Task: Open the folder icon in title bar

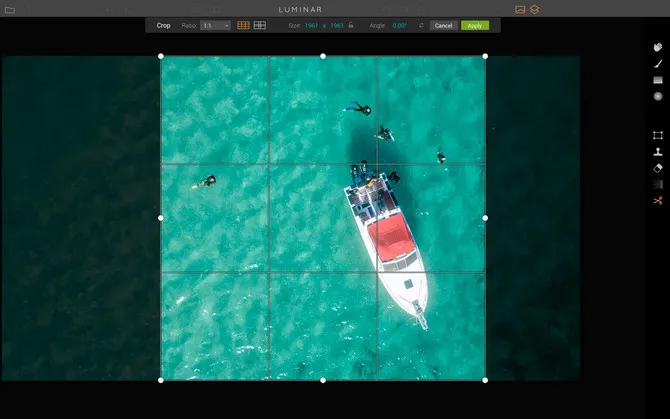Action: 10,10
